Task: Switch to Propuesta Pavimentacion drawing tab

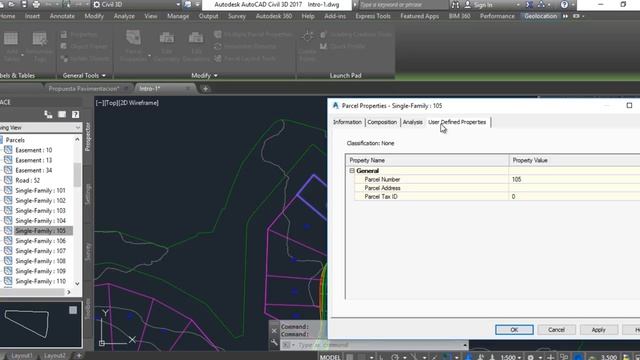Action: (x=84, y=89)
